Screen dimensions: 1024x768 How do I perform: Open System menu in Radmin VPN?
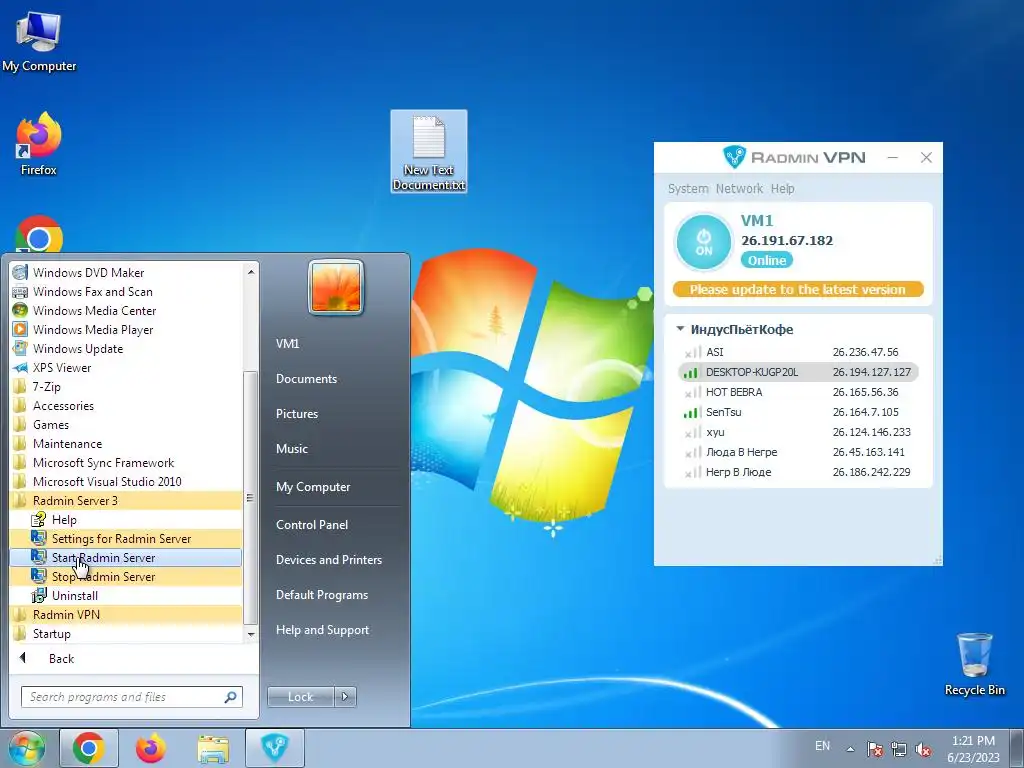click(688, 188)
